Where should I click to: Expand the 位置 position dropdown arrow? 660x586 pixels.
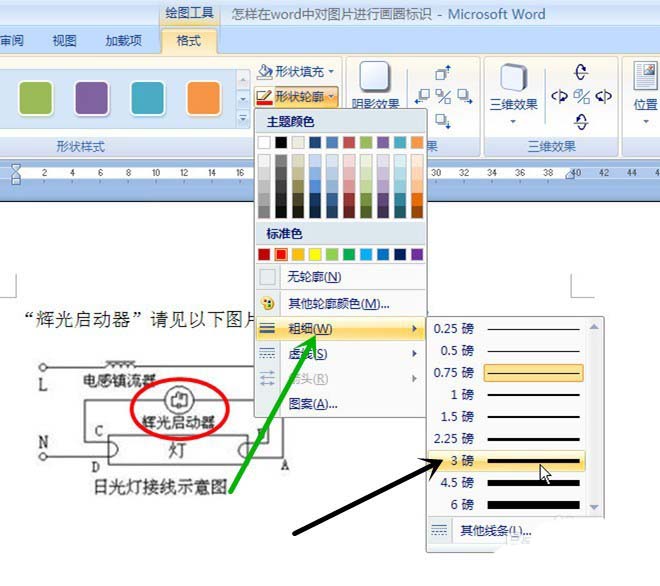click(646, 122)
